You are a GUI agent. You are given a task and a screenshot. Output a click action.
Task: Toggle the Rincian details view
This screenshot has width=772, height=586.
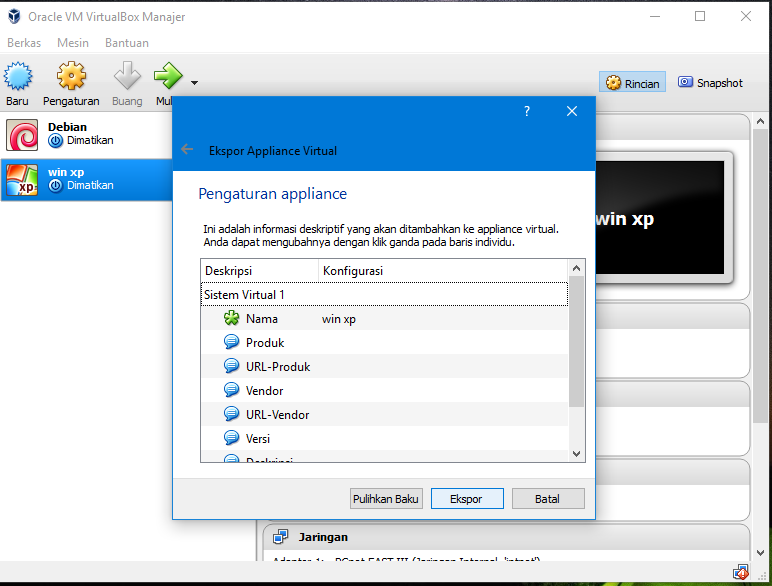632,83
